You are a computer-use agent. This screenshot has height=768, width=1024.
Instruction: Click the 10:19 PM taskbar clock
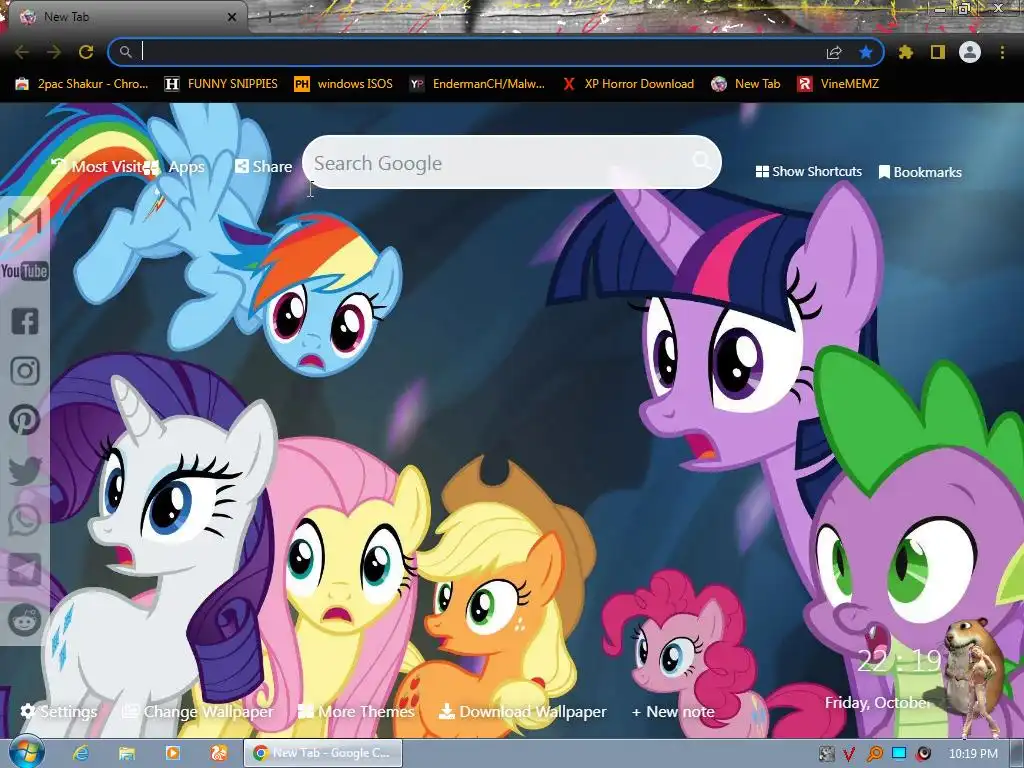click(x=973, y=754)
